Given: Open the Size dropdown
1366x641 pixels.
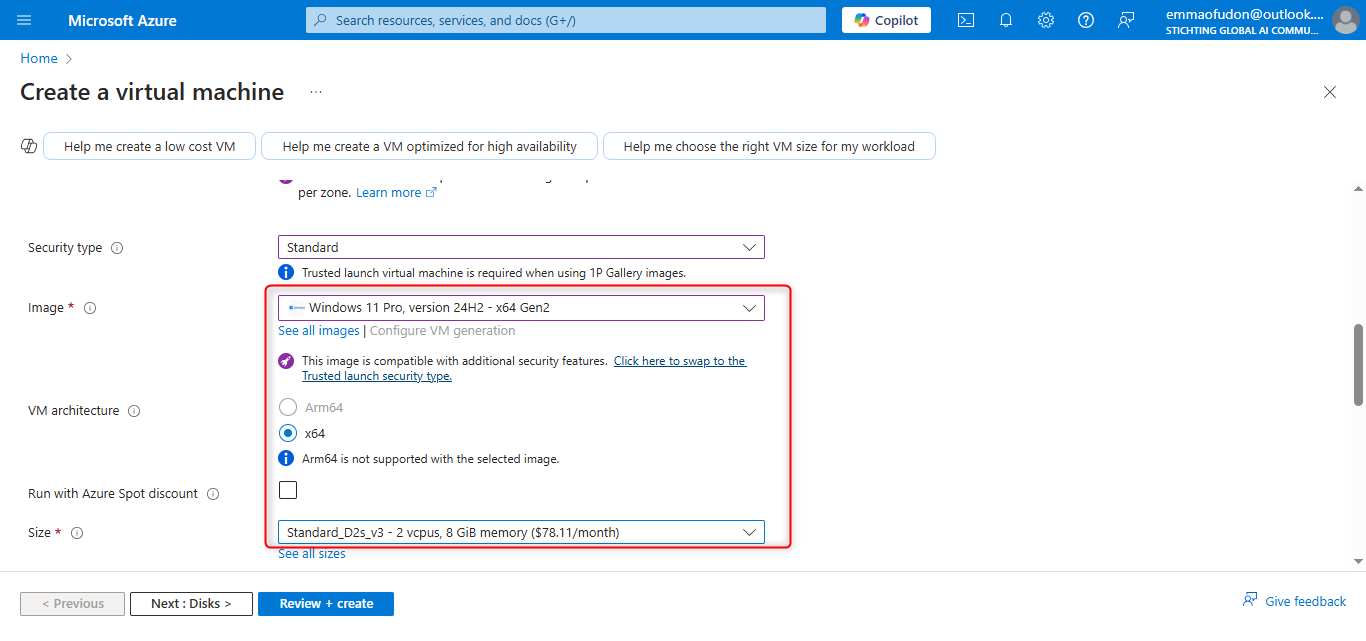Looking at the screenshot, I should coord(521,533).
